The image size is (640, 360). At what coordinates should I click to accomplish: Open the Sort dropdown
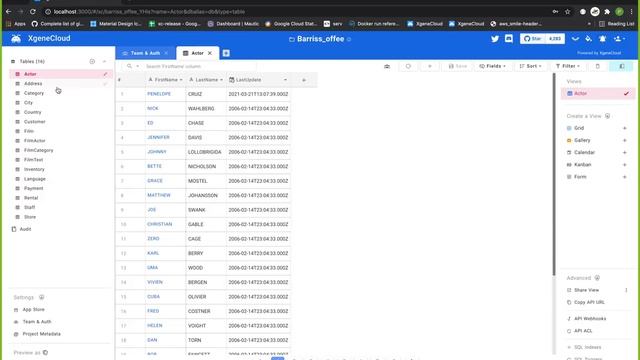[x=530, y=66]
